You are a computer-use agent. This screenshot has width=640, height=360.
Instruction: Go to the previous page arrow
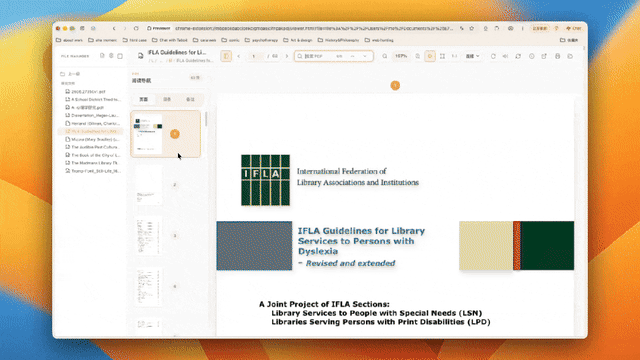pyautogui.click(x=239, y=56)
